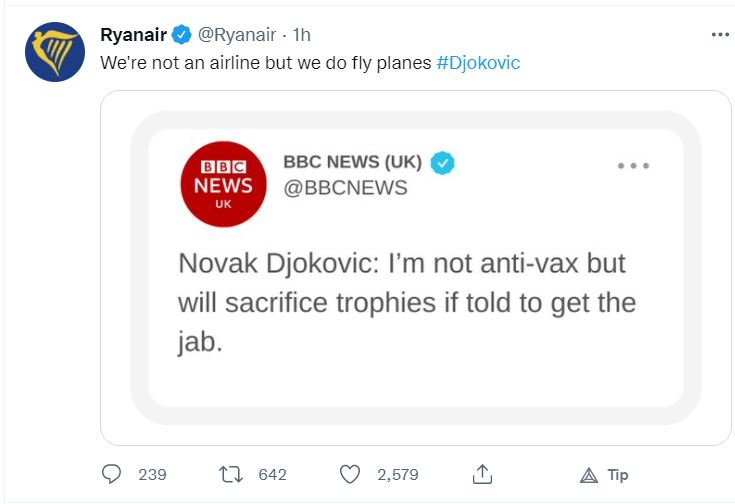Image resolution: width=735 pixels, height=504 pixels.
Task: Click the BBC News red logo
Action: click(222, 183)
